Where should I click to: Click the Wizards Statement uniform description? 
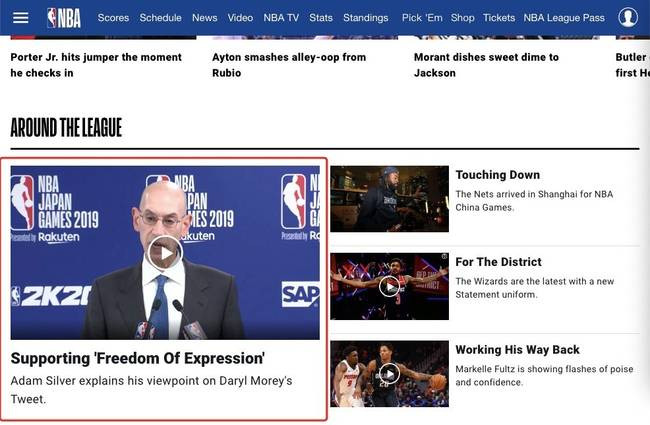click(x=534, y=288)
